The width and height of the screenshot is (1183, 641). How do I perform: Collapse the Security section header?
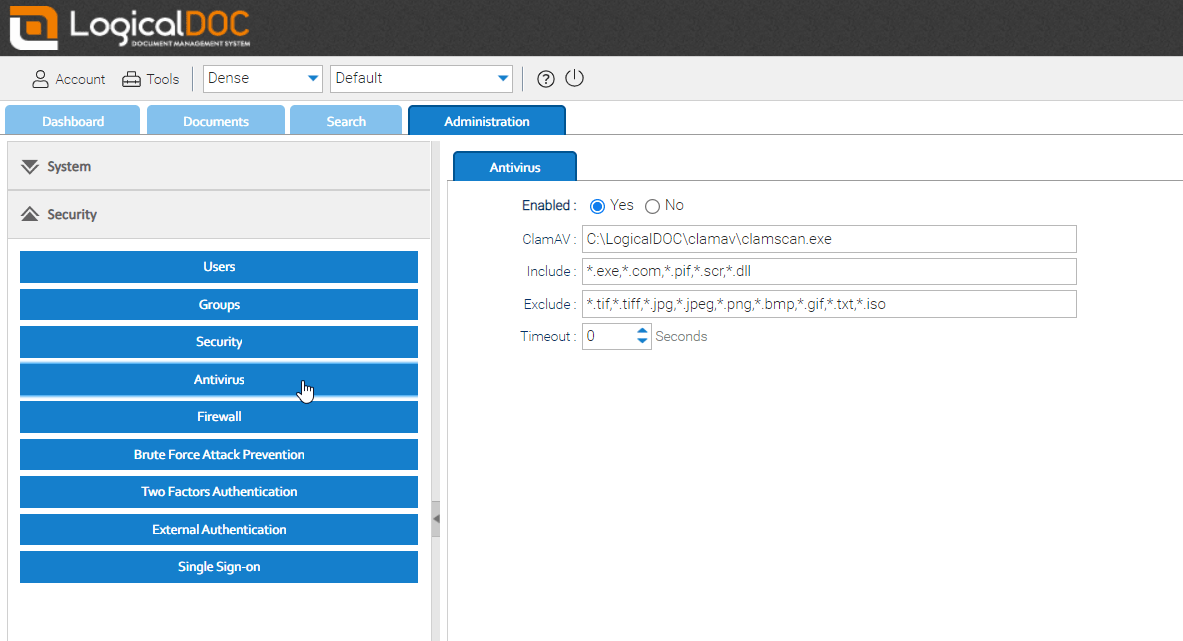click(x=219, y=214)
